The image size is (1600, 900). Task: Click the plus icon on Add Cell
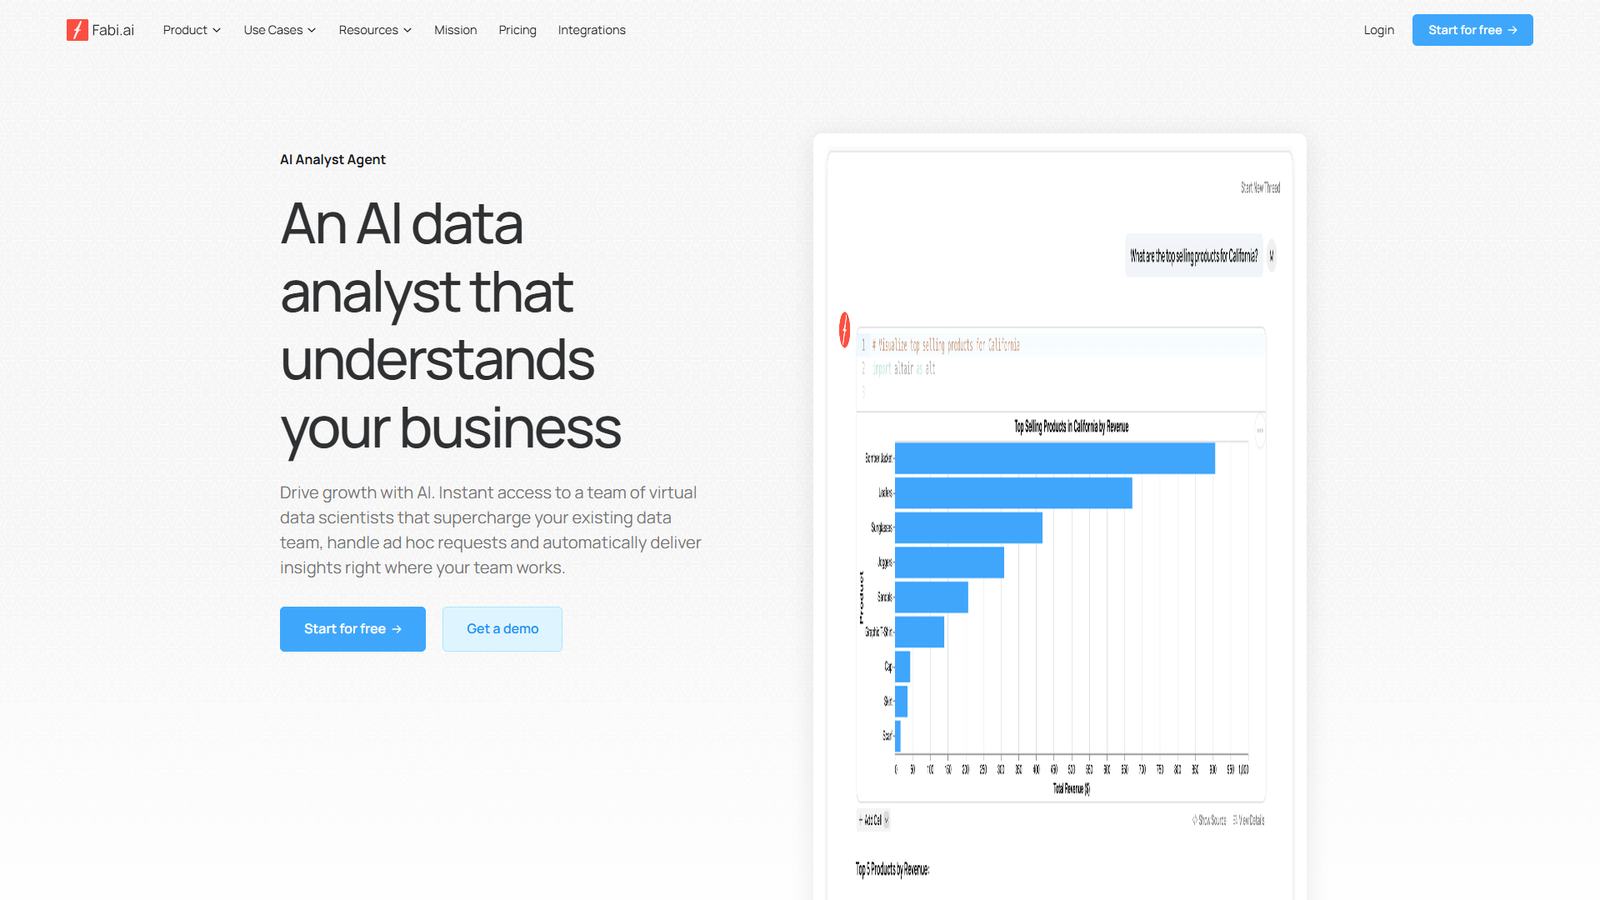861,820
